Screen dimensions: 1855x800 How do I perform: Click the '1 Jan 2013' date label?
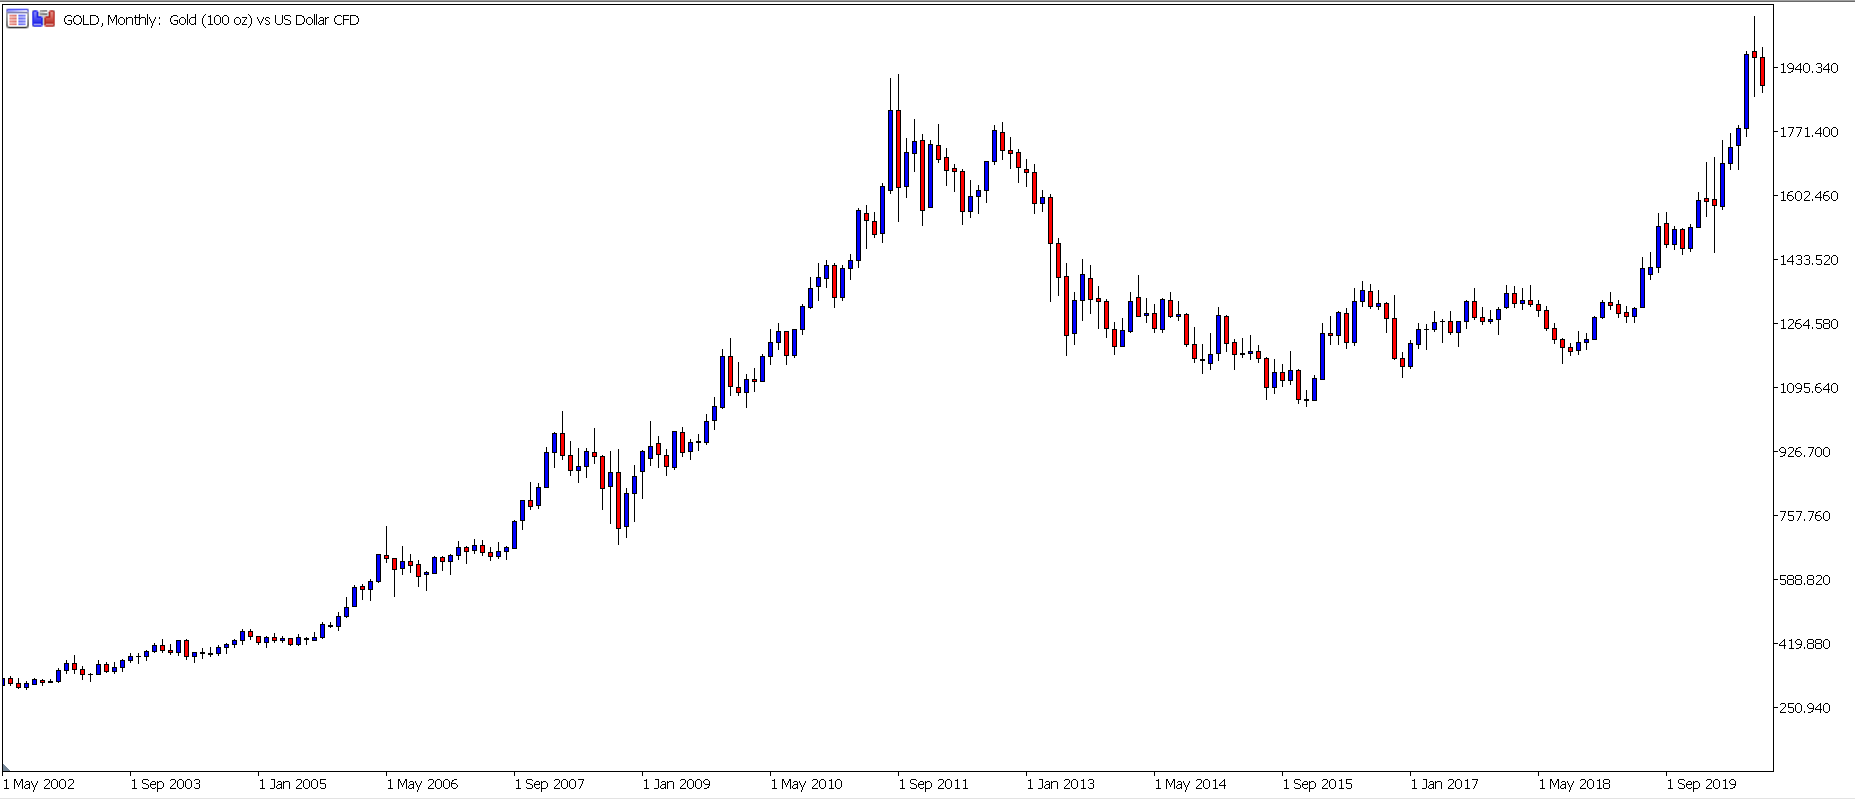tap(1061, 784)
